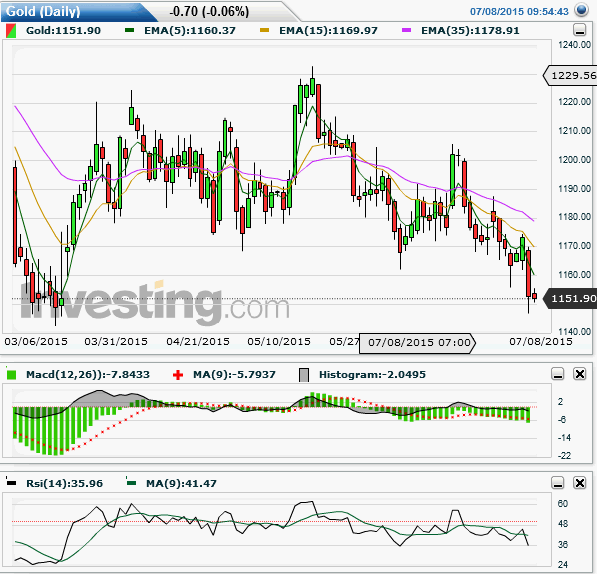Viewport: 597px width, 574px height.
Task: Toggle the EMA(35) magenta legend marker
Action: pyautogui.click(x=406, y=30)
